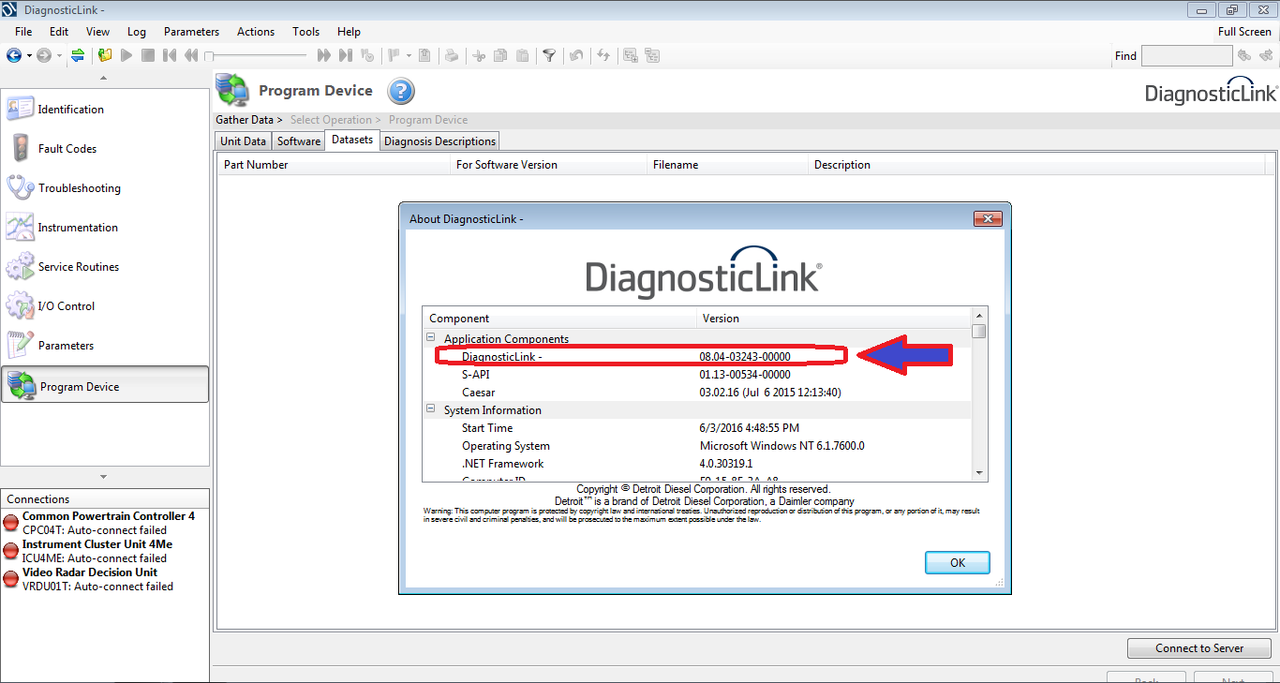Click the Cut scissors icon
Image resolution: width=1280 pixels, height=683 pixels.
click(479, 56)
